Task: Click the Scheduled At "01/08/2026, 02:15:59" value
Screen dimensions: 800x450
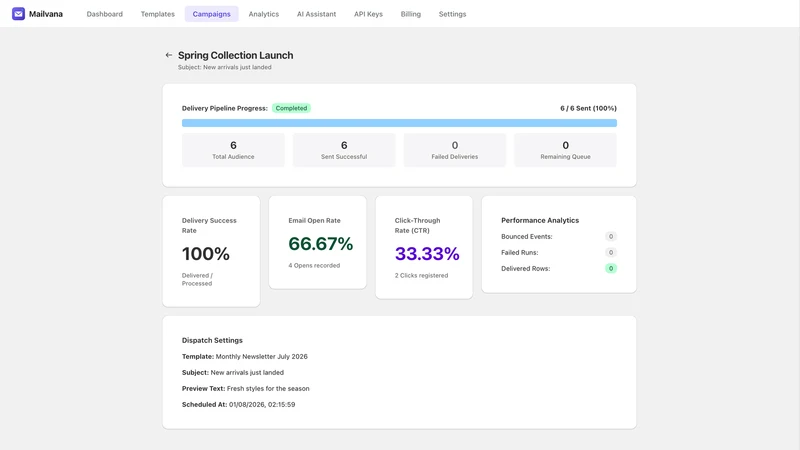Action: click(262, 405)
